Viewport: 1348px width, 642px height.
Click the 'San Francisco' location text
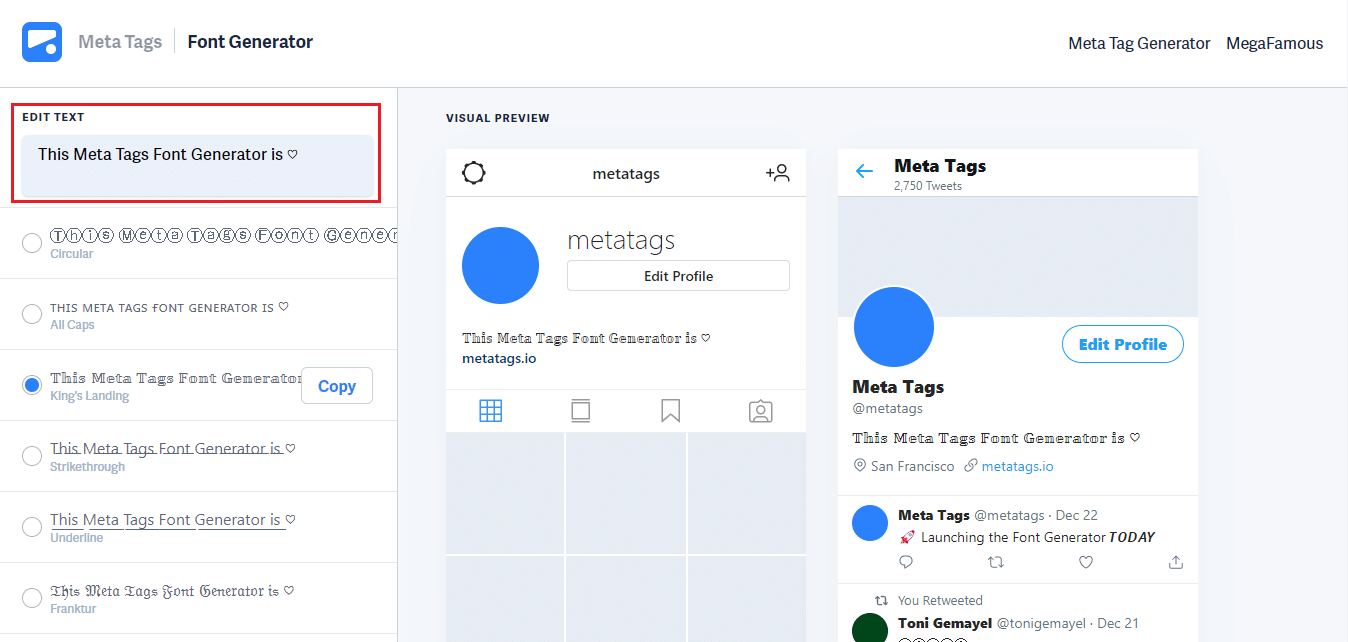pyautogui.click(x=912, y=466)
